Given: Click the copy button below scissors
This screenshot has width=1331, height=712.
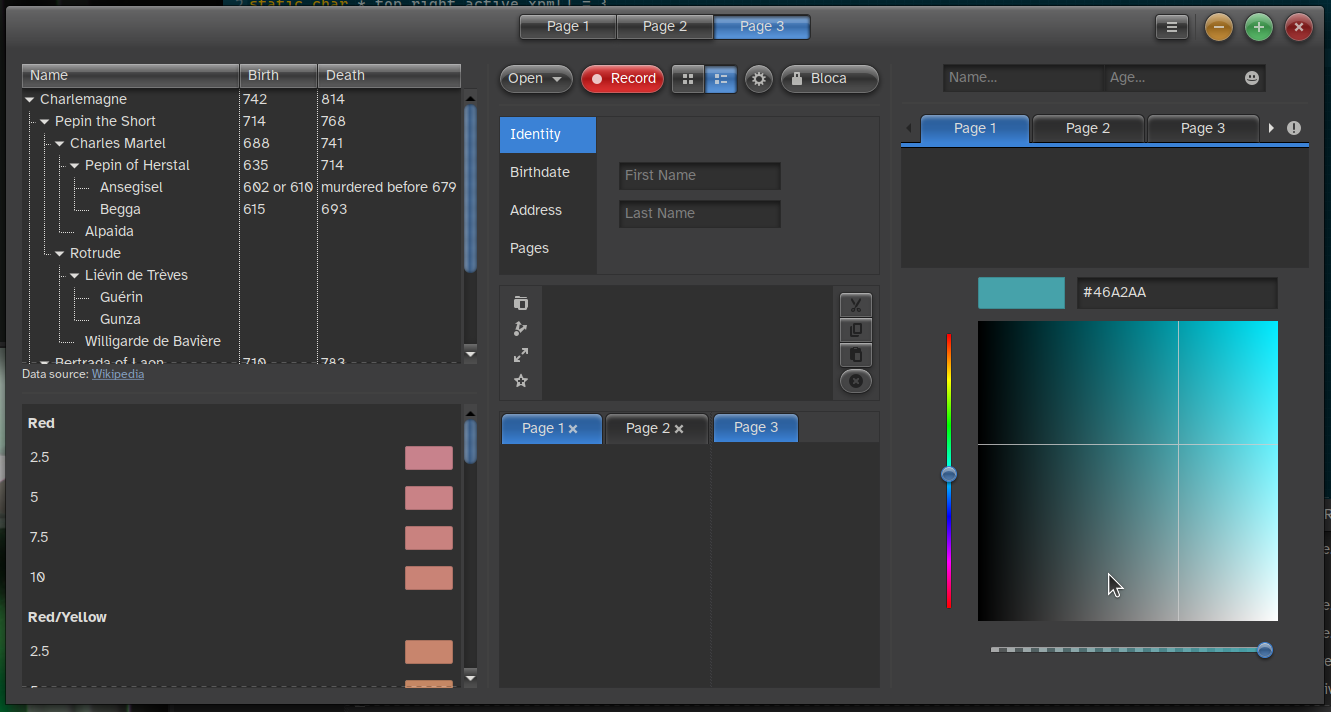Looking at the screenshot, I should pos(856,330).
